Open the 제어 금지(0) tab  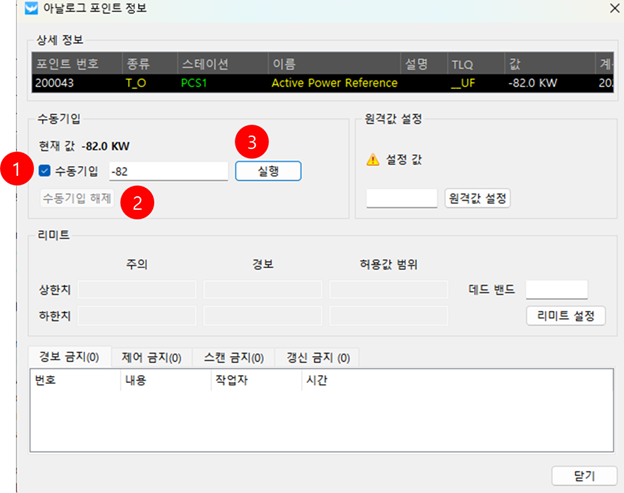(151, 357)
